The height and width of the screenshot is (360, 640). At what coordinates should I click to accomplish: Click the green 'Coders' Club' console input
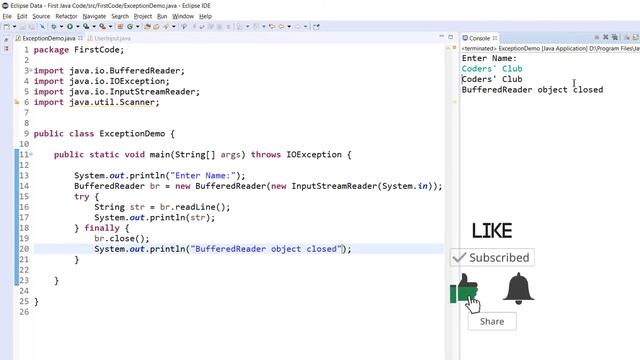[x=492, y=69]
